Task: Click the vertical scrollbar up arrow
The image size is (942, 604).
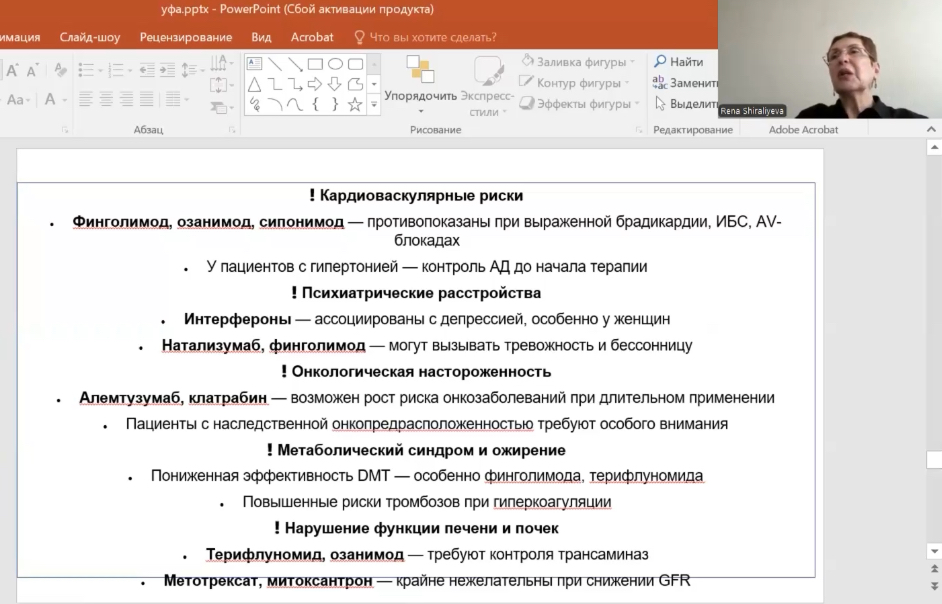Action: click(933, 147)
